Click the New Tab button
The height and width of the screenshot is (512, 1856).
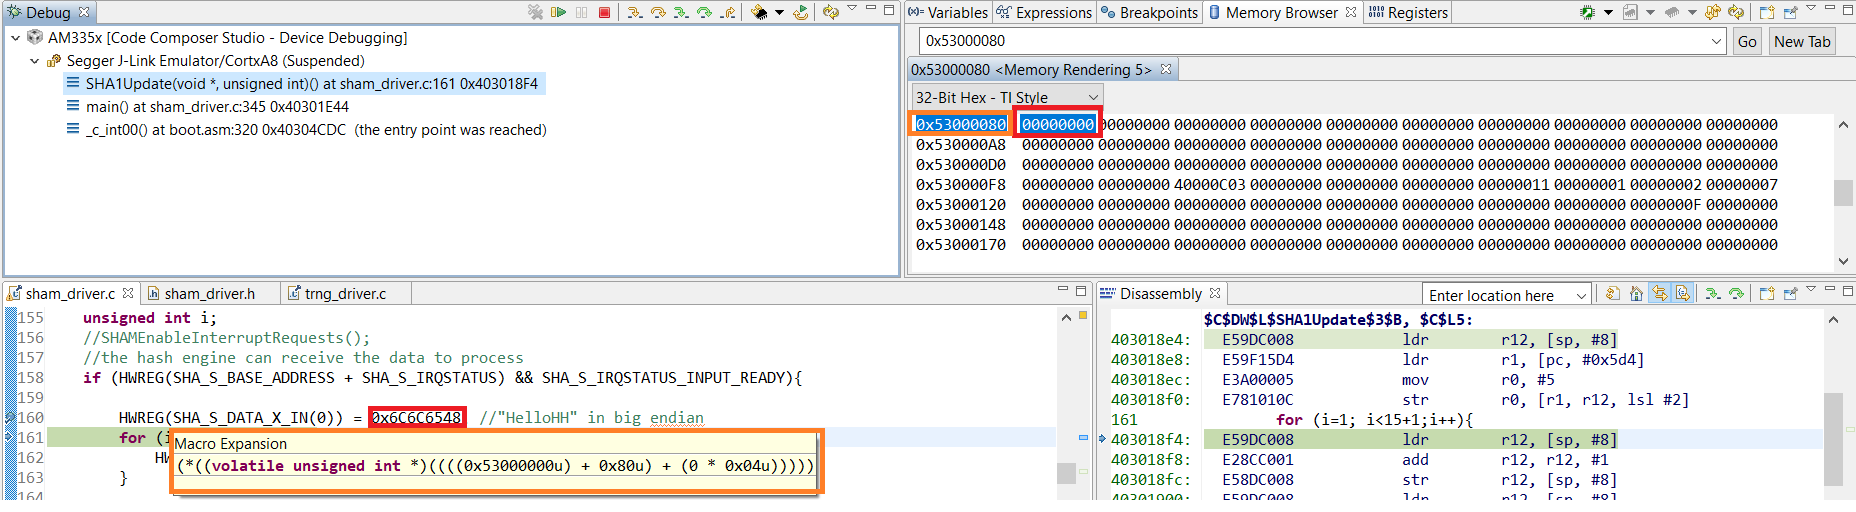pyautogui.click(x=1802, y=41)
